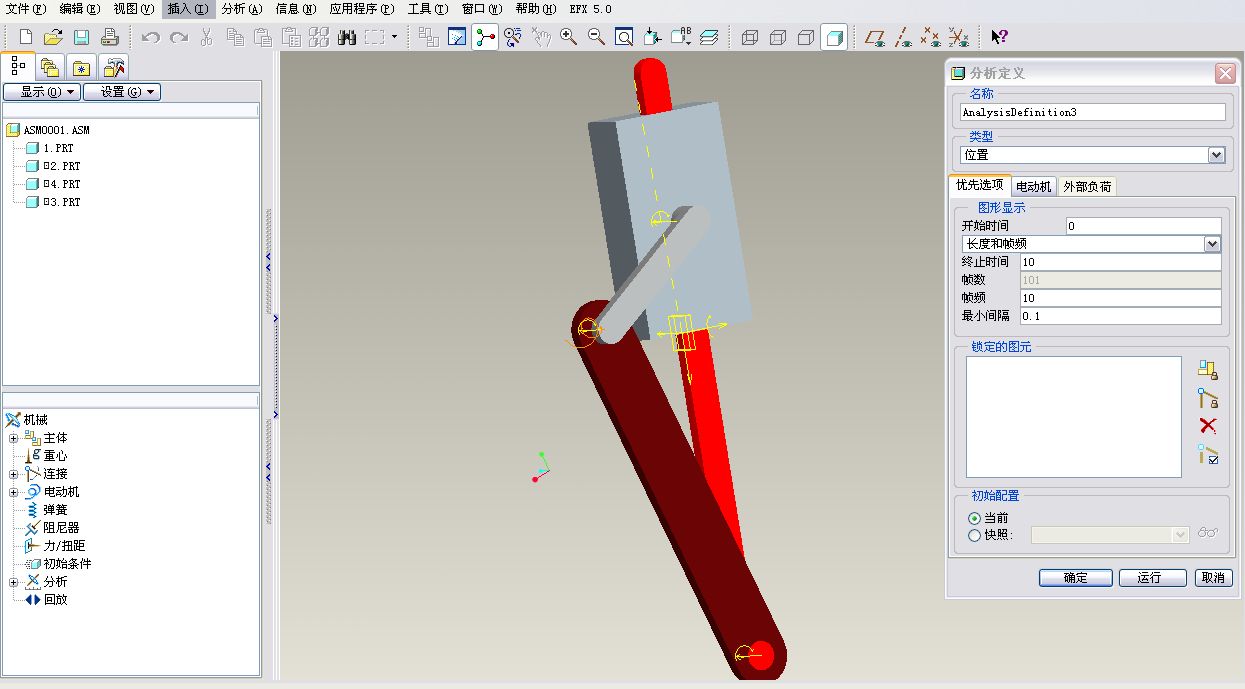The width and height of the screenshot is (1245, 689).
Task: Click the Zoom Out magnifier icon
Action: [x=596, y=38]
